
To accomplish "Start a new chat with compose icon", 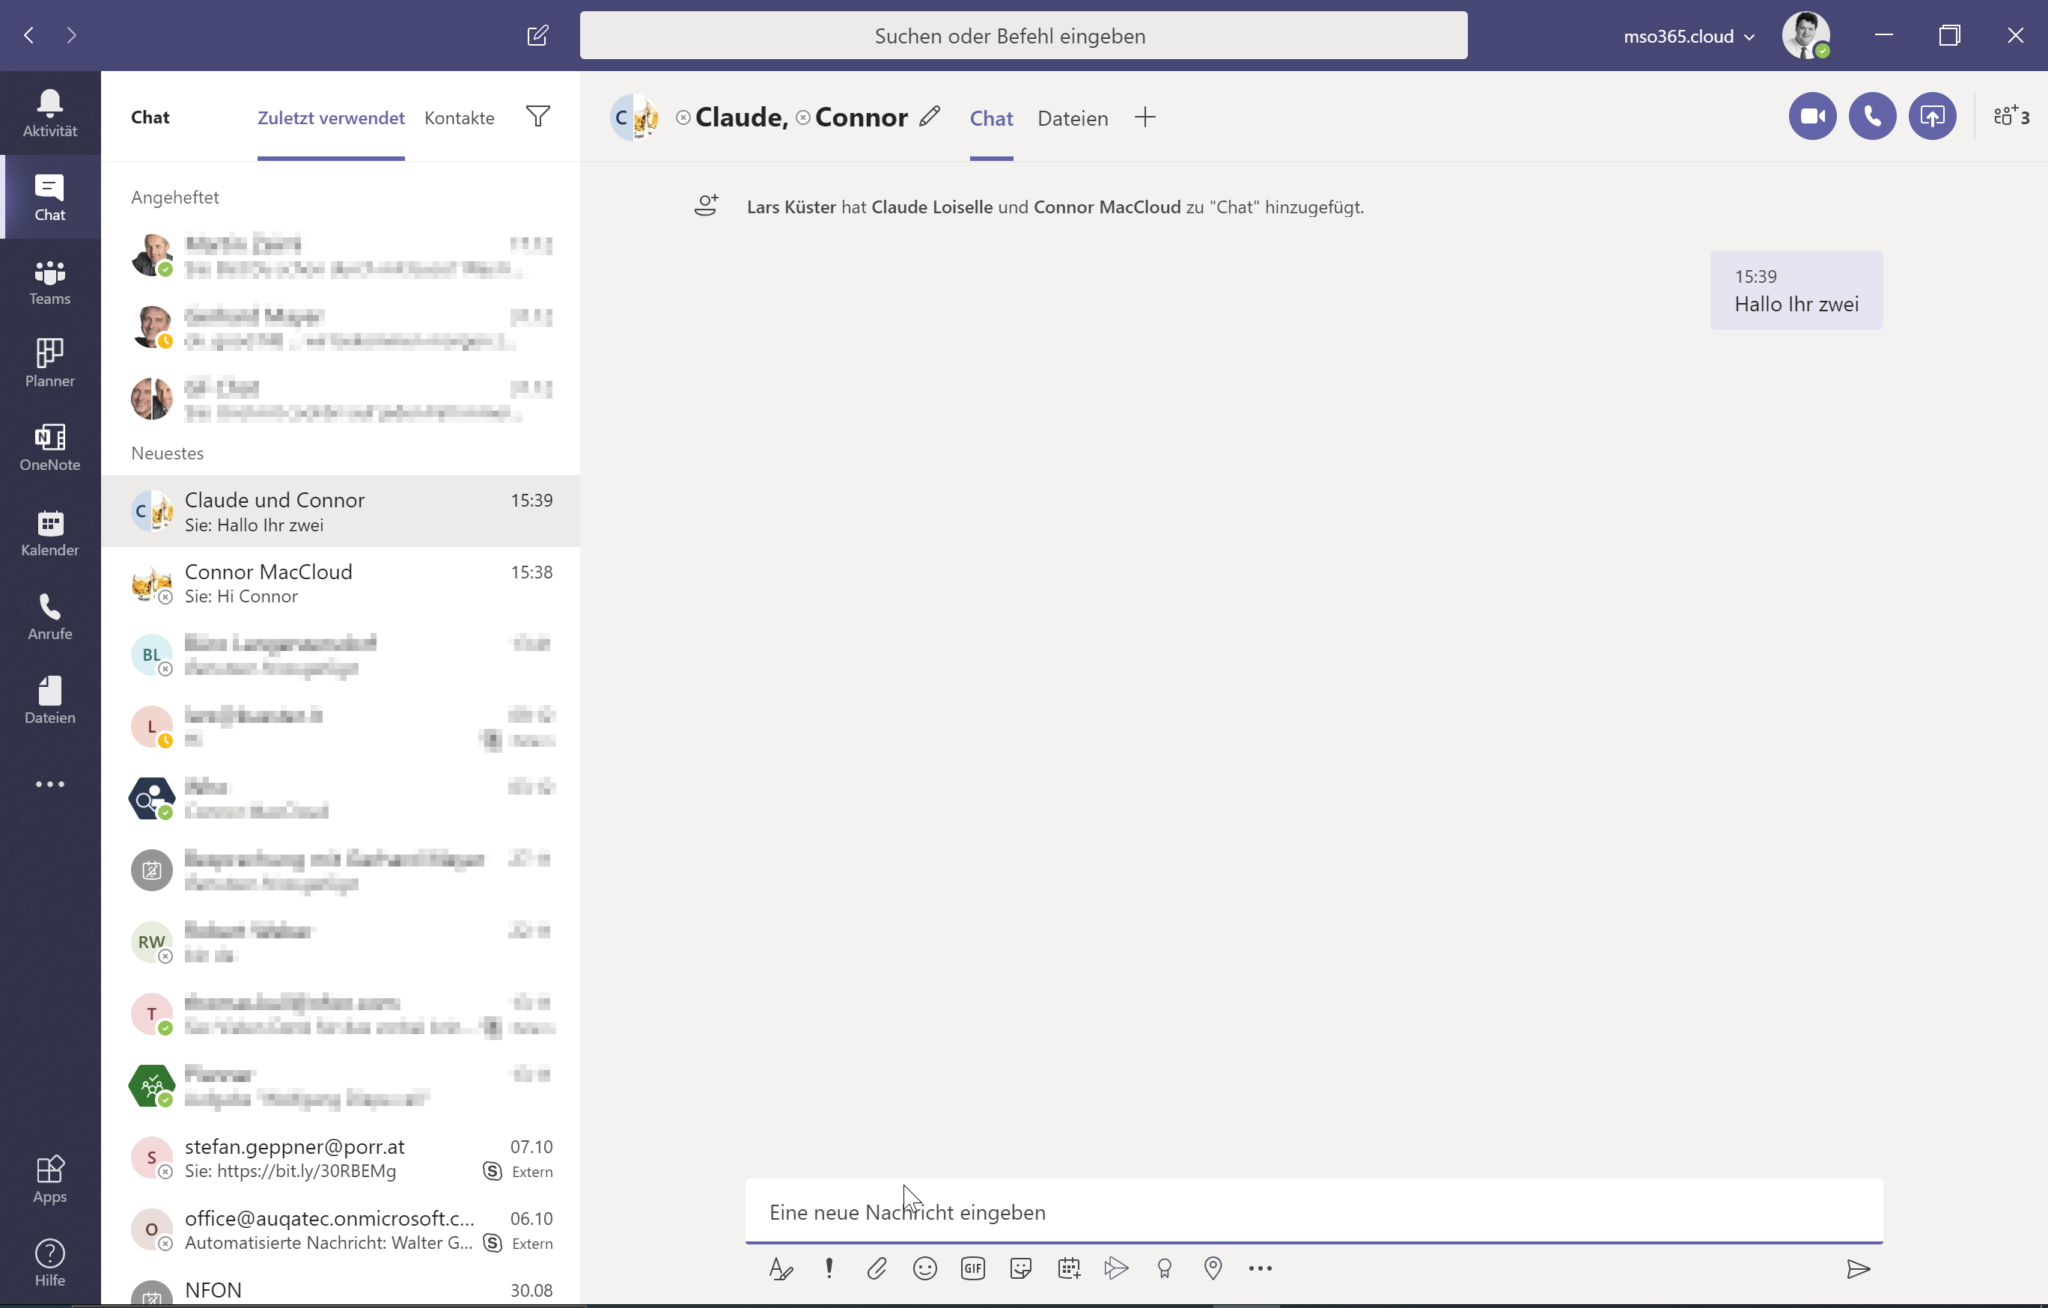I will point(538,36).
